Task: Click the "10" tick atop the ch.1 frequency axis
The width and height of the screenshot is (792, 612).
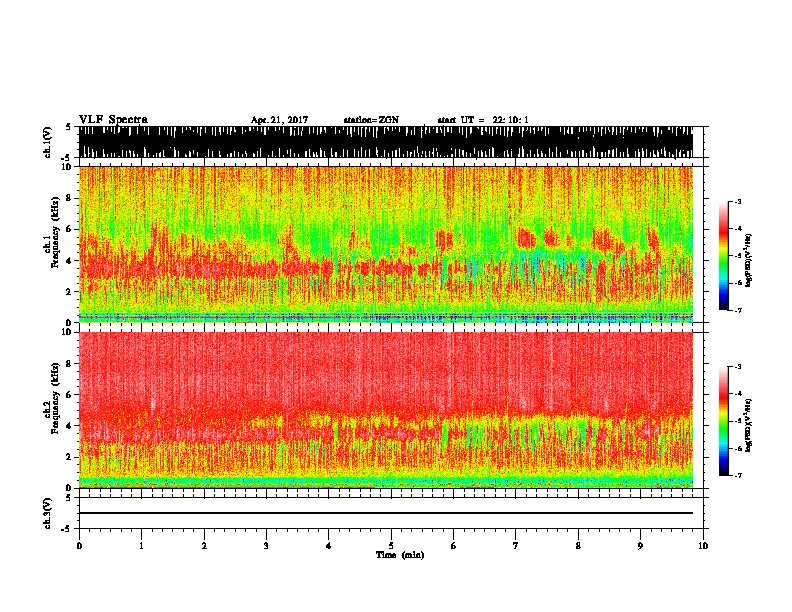Action: (x=68, y=167)
